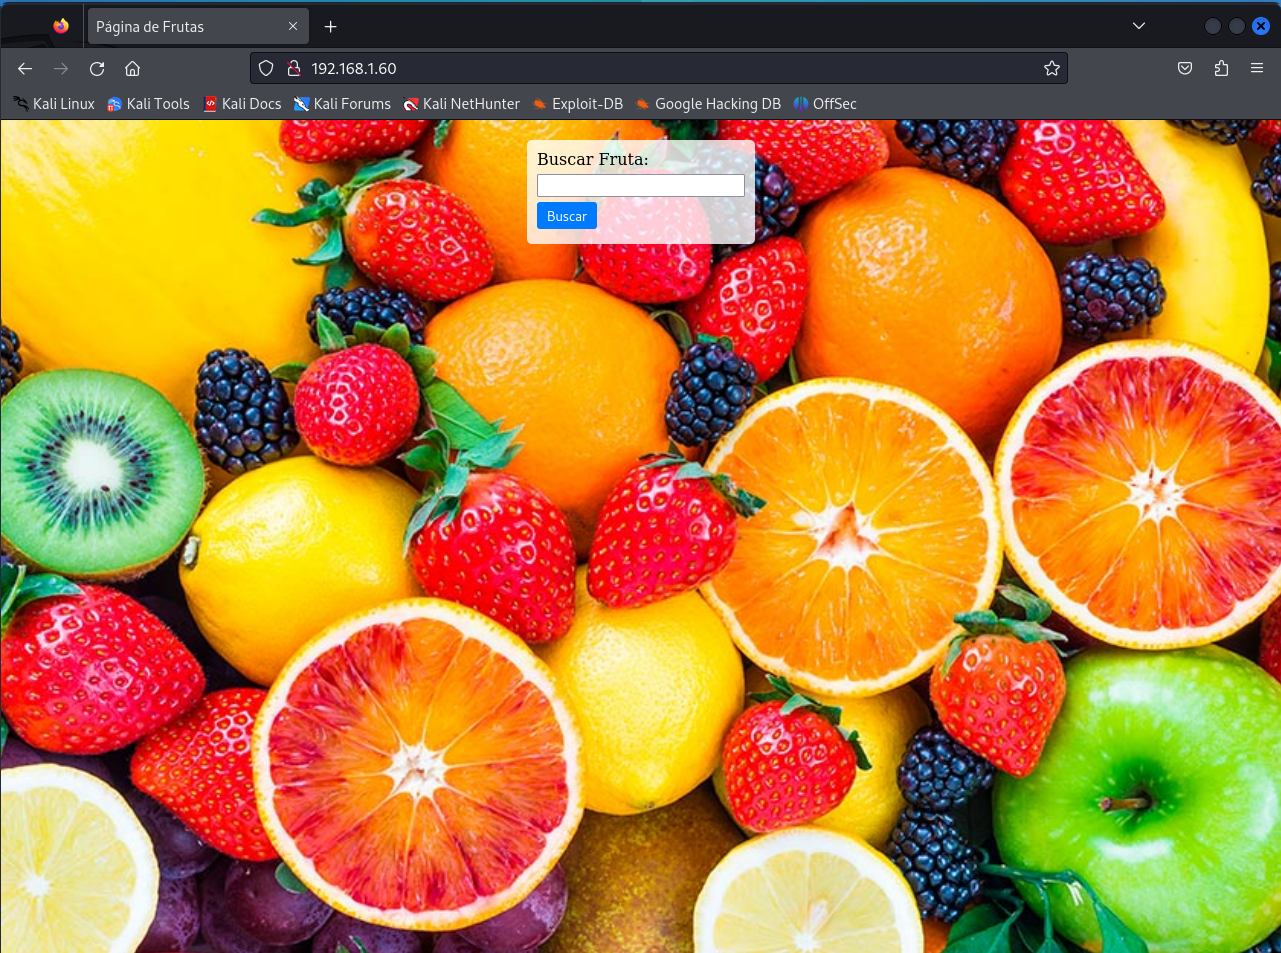Close the Página de Frutas tab
Viewport: 1281px width, 953px height.
pyautogui.click(x=293, y=26)
